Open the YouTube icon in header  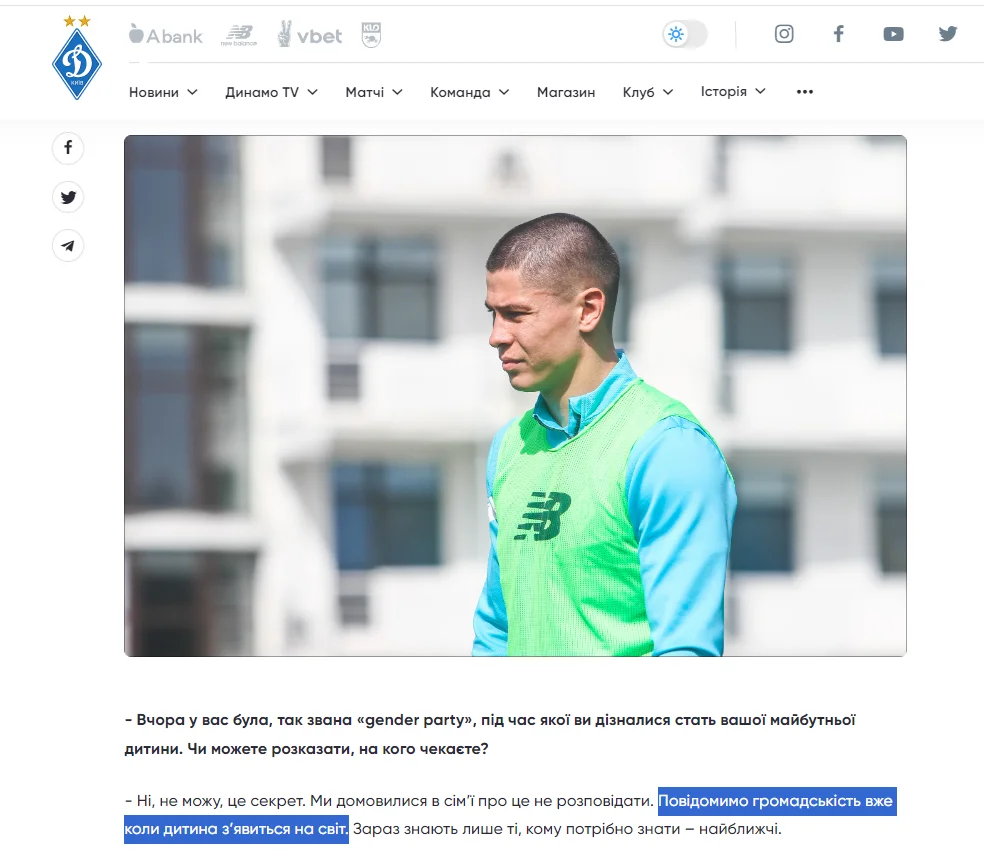[893, 34]
